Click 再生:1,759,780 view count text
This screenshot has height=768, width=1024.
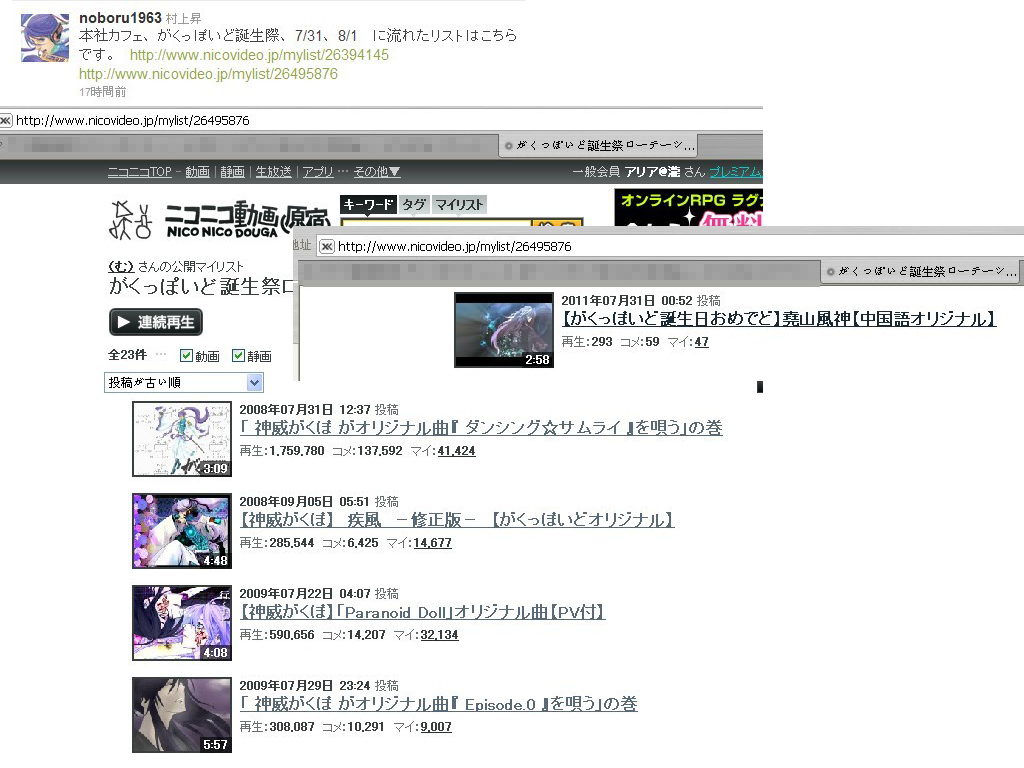click(x=281, y=451)
